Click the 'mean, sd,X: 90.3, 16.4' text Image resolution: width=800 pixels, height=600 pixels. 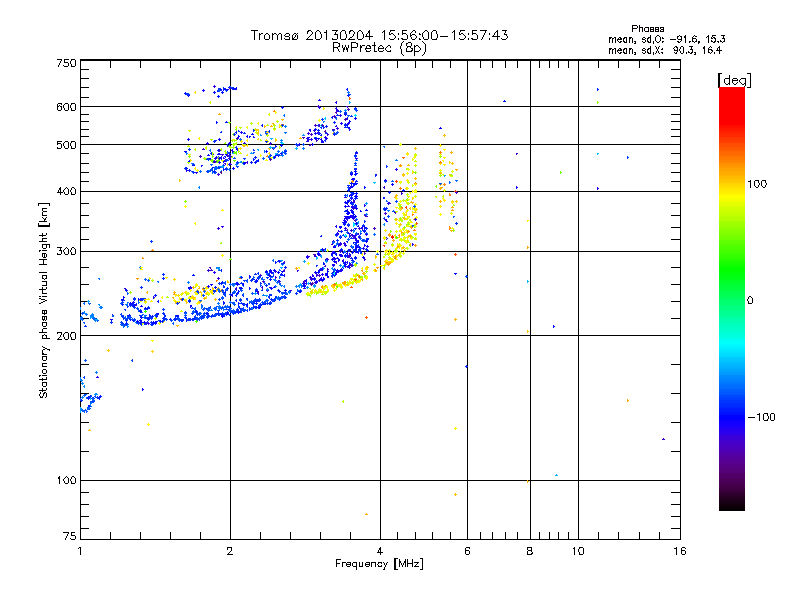(x=665, y=51)
